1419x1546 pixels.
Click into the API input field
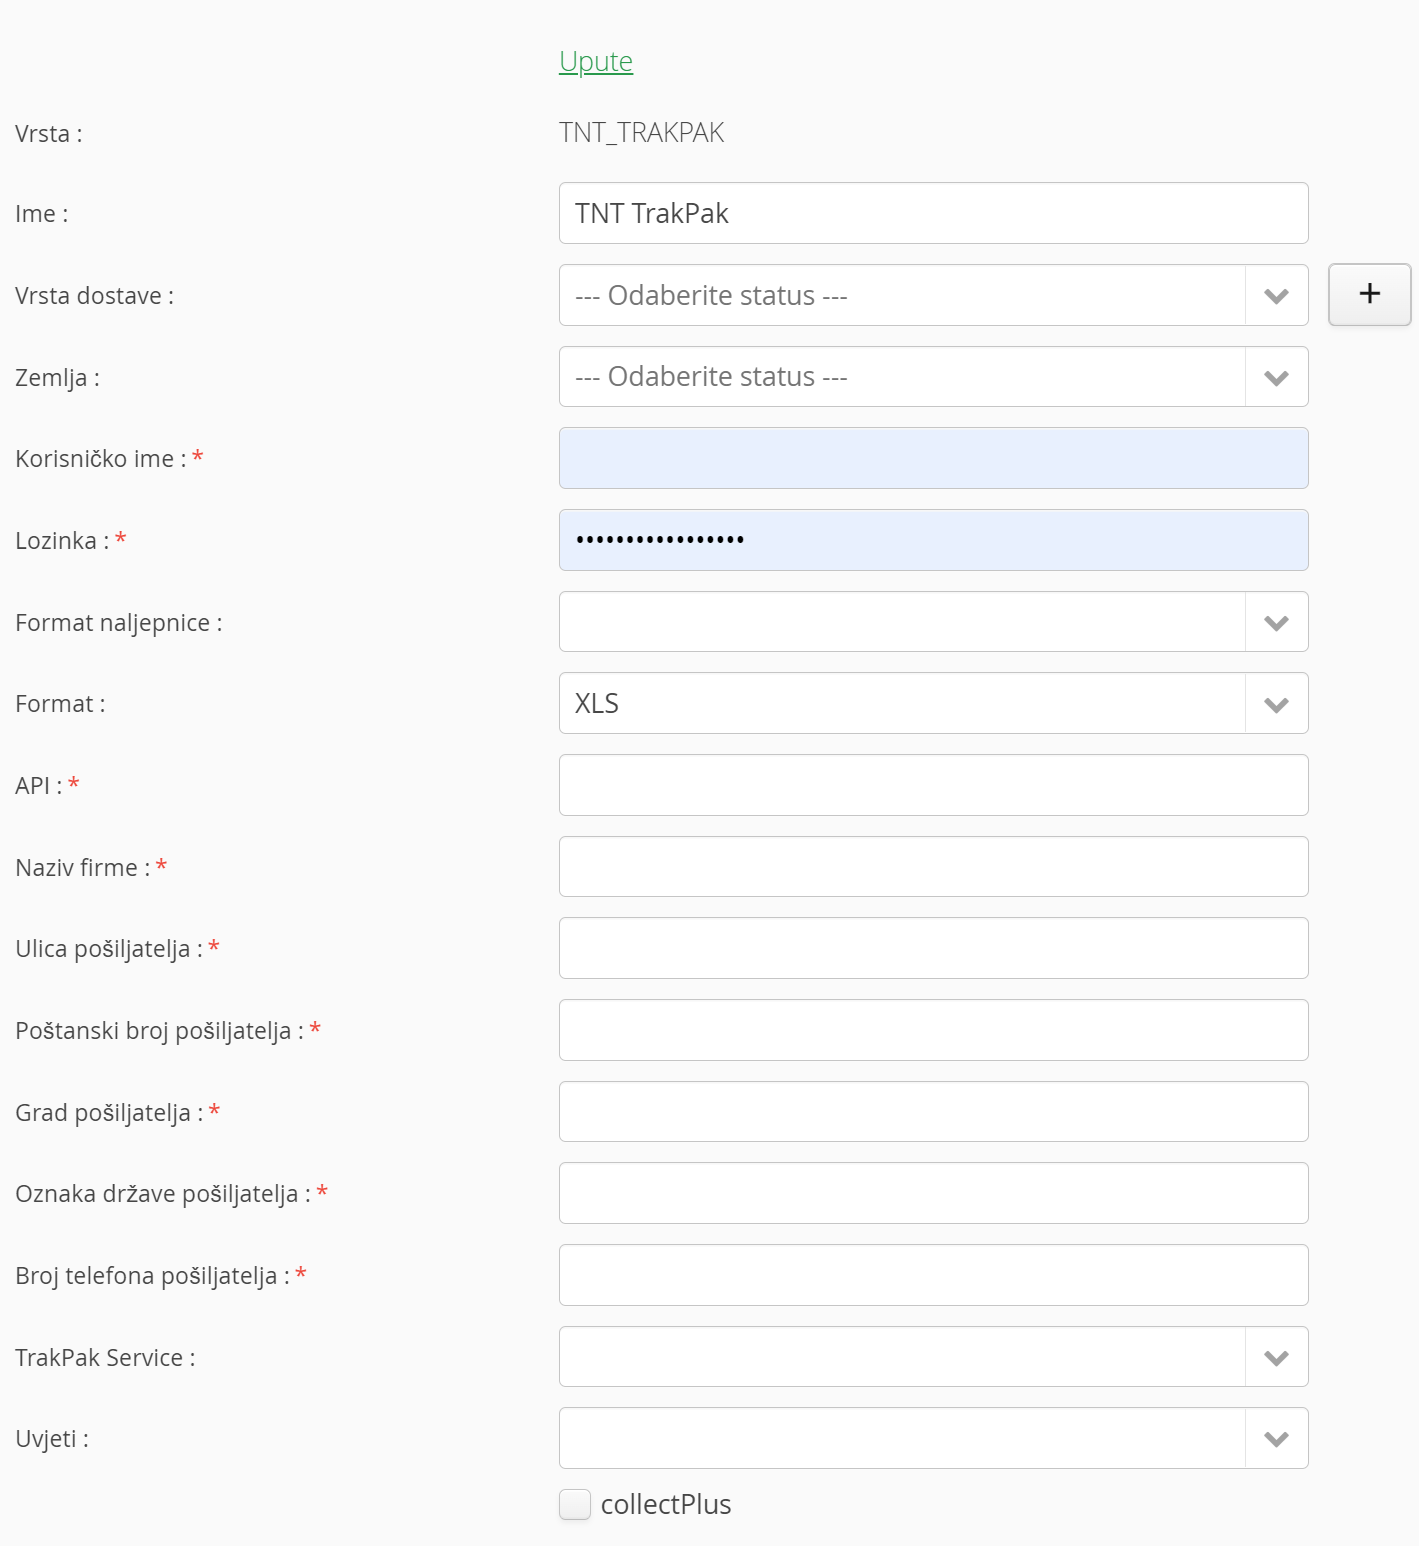pos(933,785)
